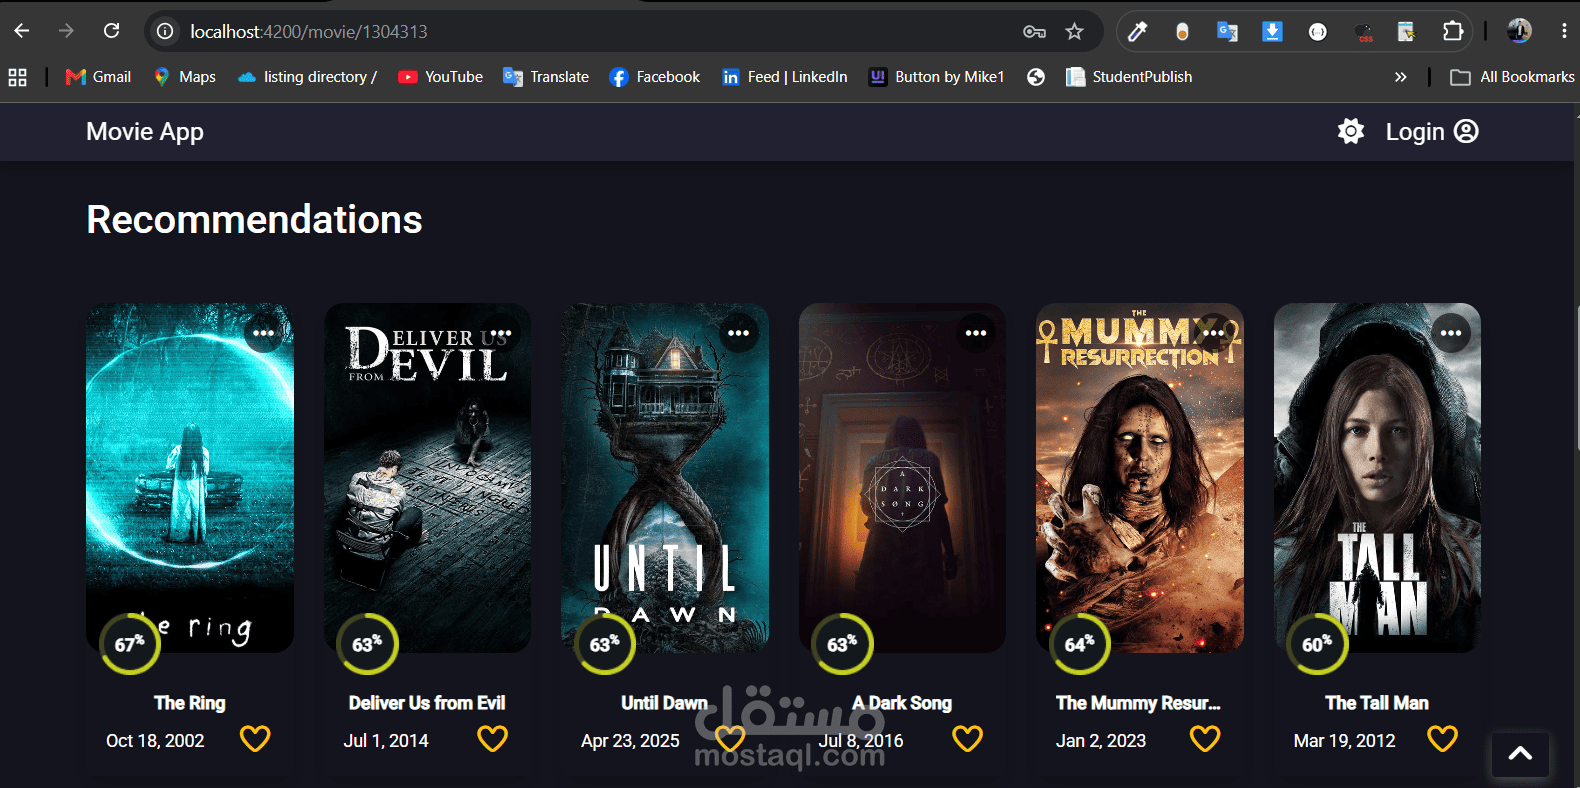Favorite The Tall Man with the heart icon
Image resolution: width=1580 pixels, height=788 pixels.
point(1443,739)
